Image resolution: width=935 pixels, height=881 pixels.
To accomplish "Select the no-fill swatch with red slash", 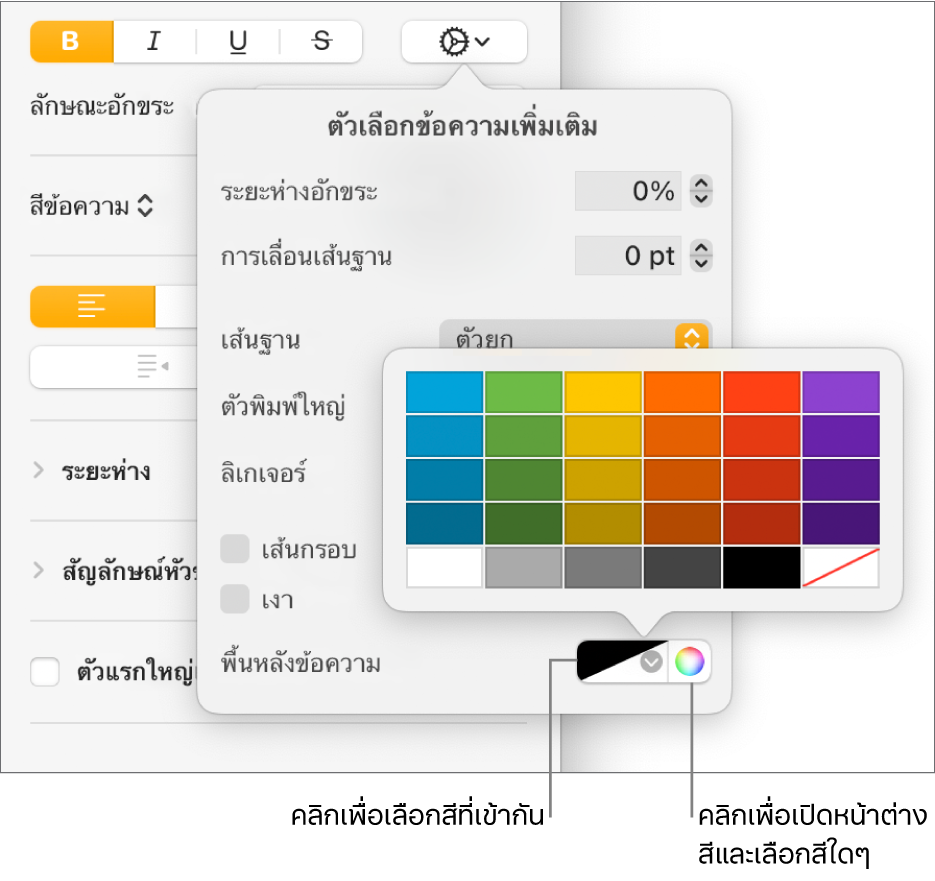I will point(841,567).
